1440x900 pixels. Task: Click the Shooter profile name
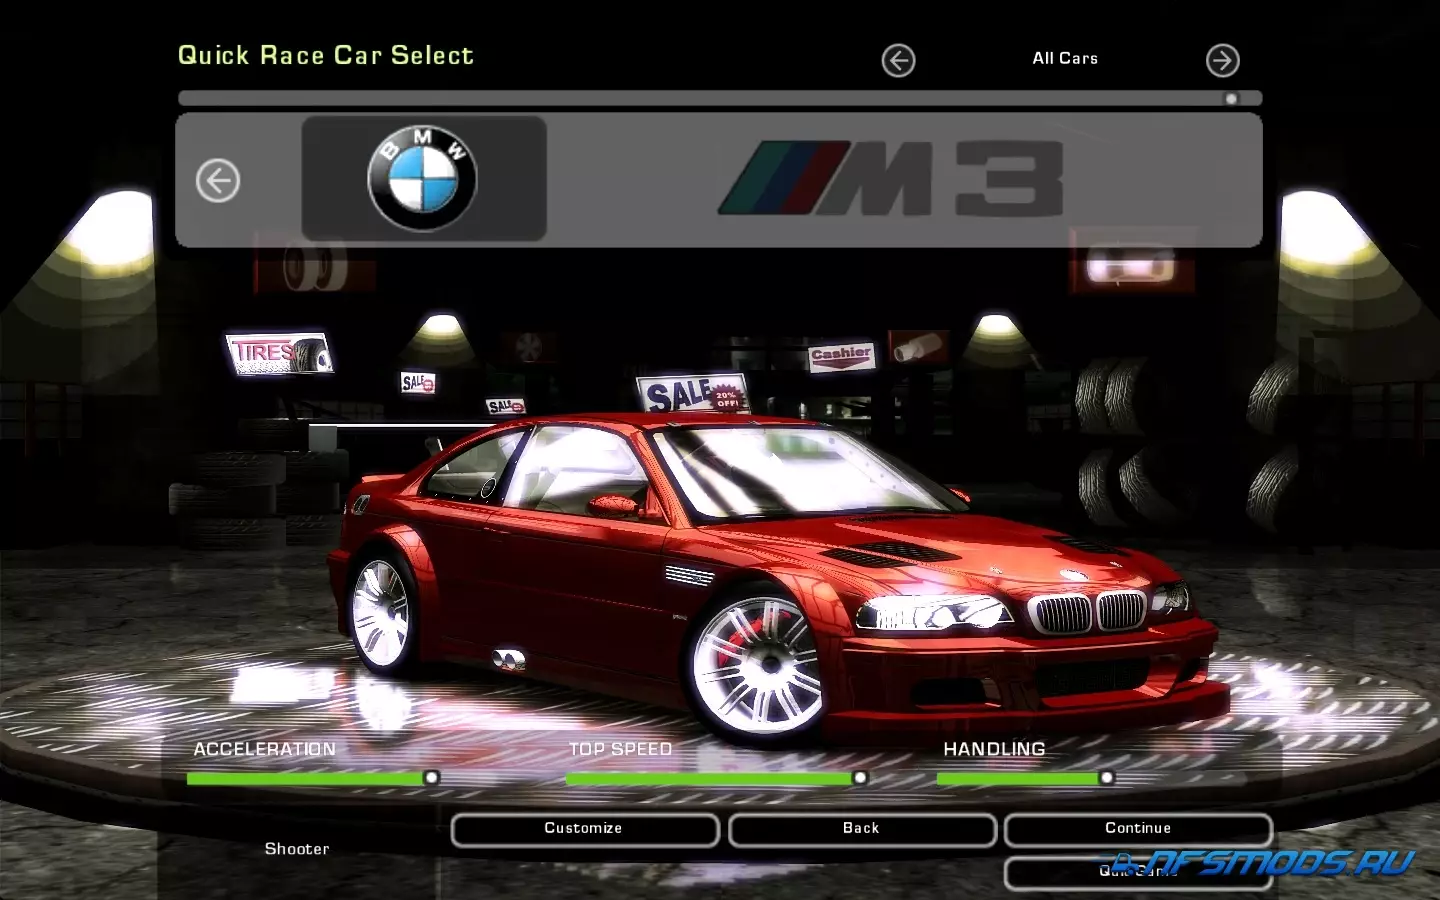click(297, 849)
